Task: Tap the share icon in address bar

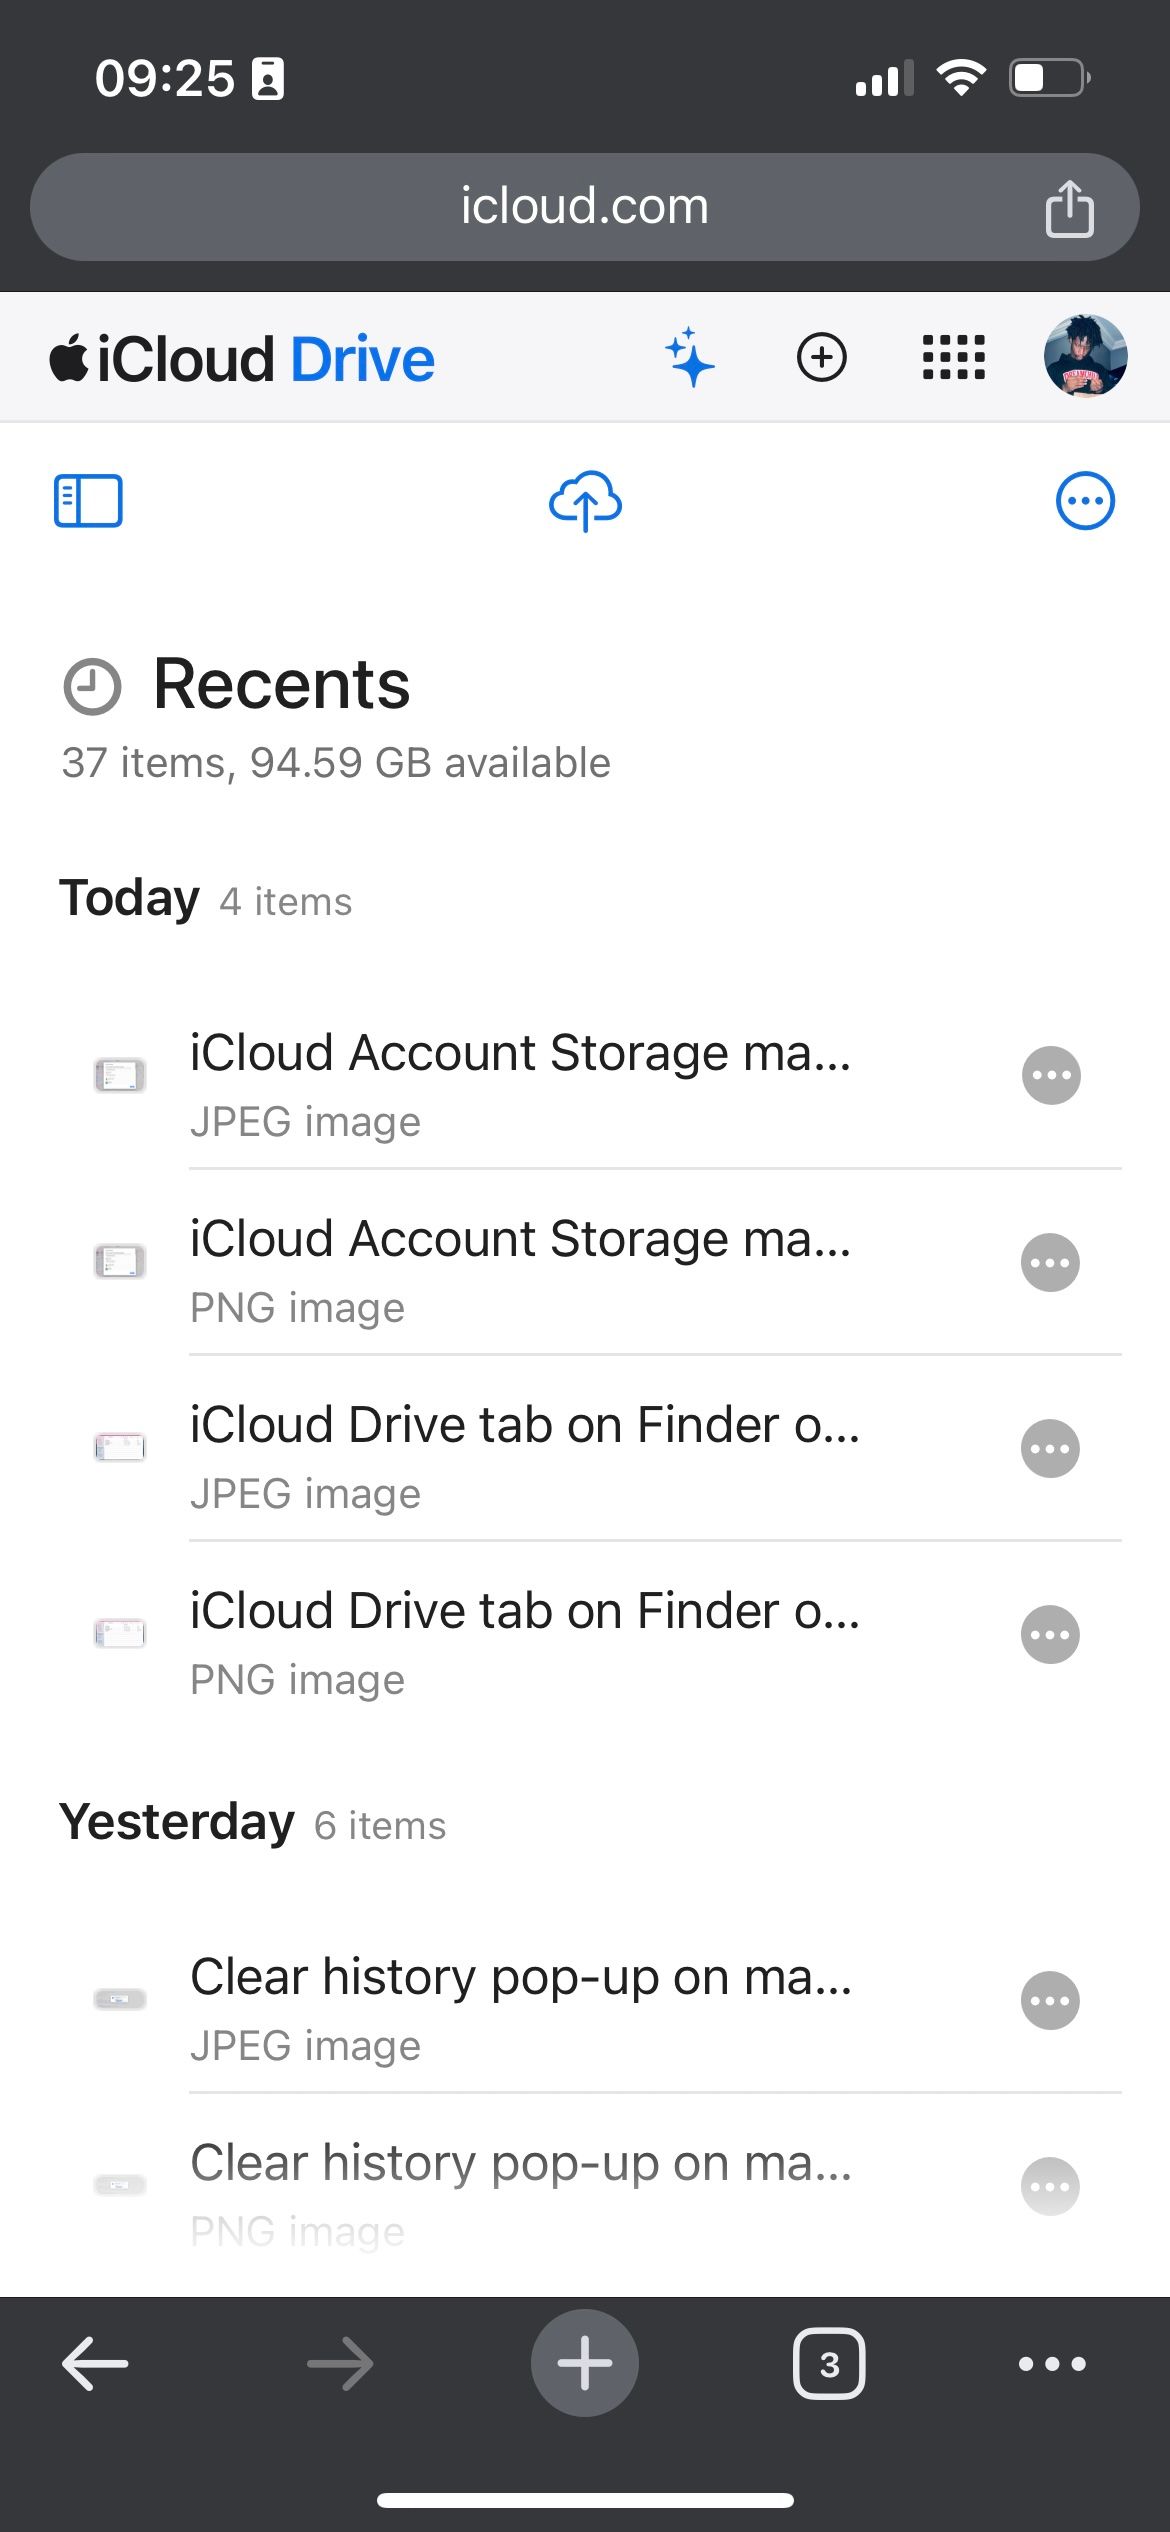Action: 1069,208
